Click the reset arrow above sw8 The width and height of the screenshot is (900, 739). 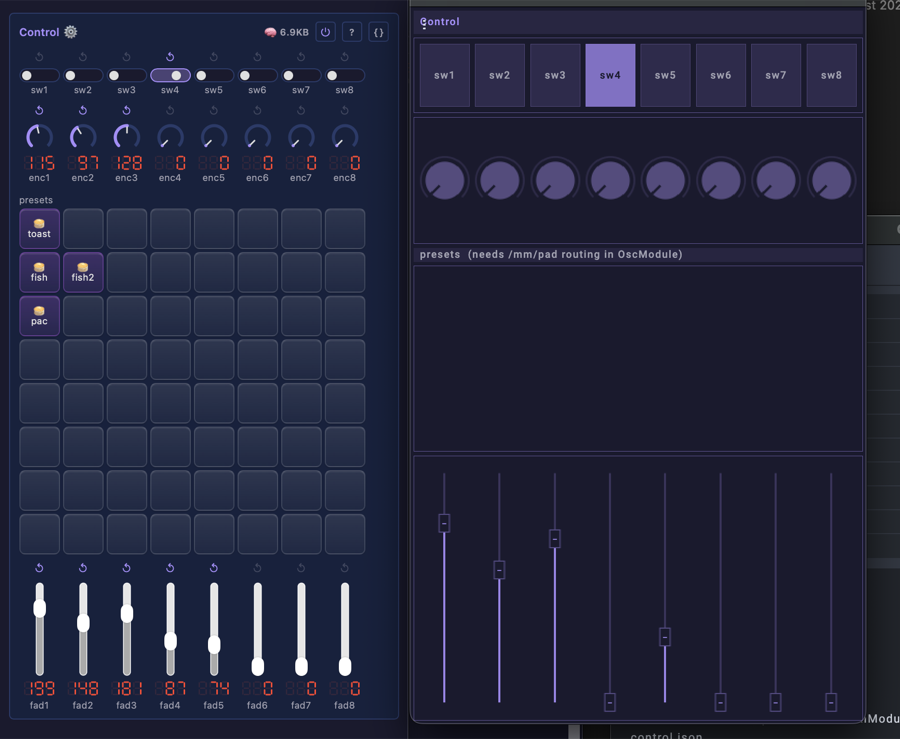click(344, 57)
